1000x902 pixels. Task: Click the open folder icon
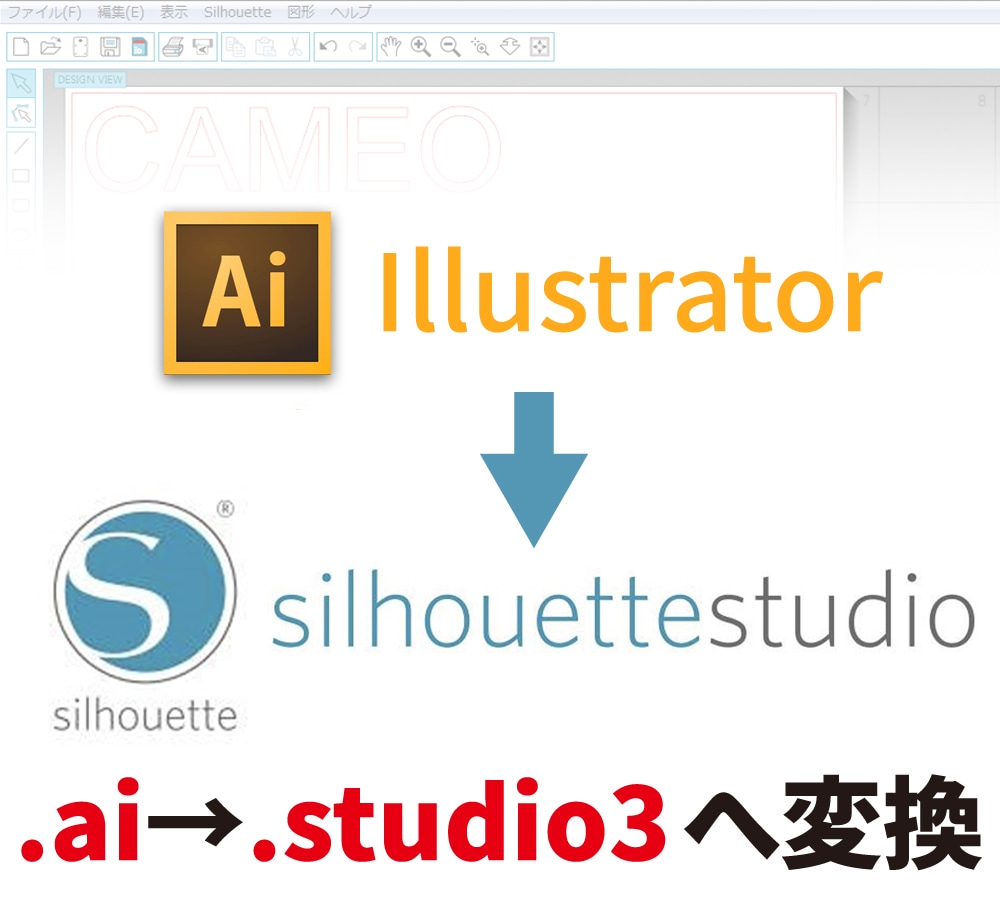pos(50,47)
